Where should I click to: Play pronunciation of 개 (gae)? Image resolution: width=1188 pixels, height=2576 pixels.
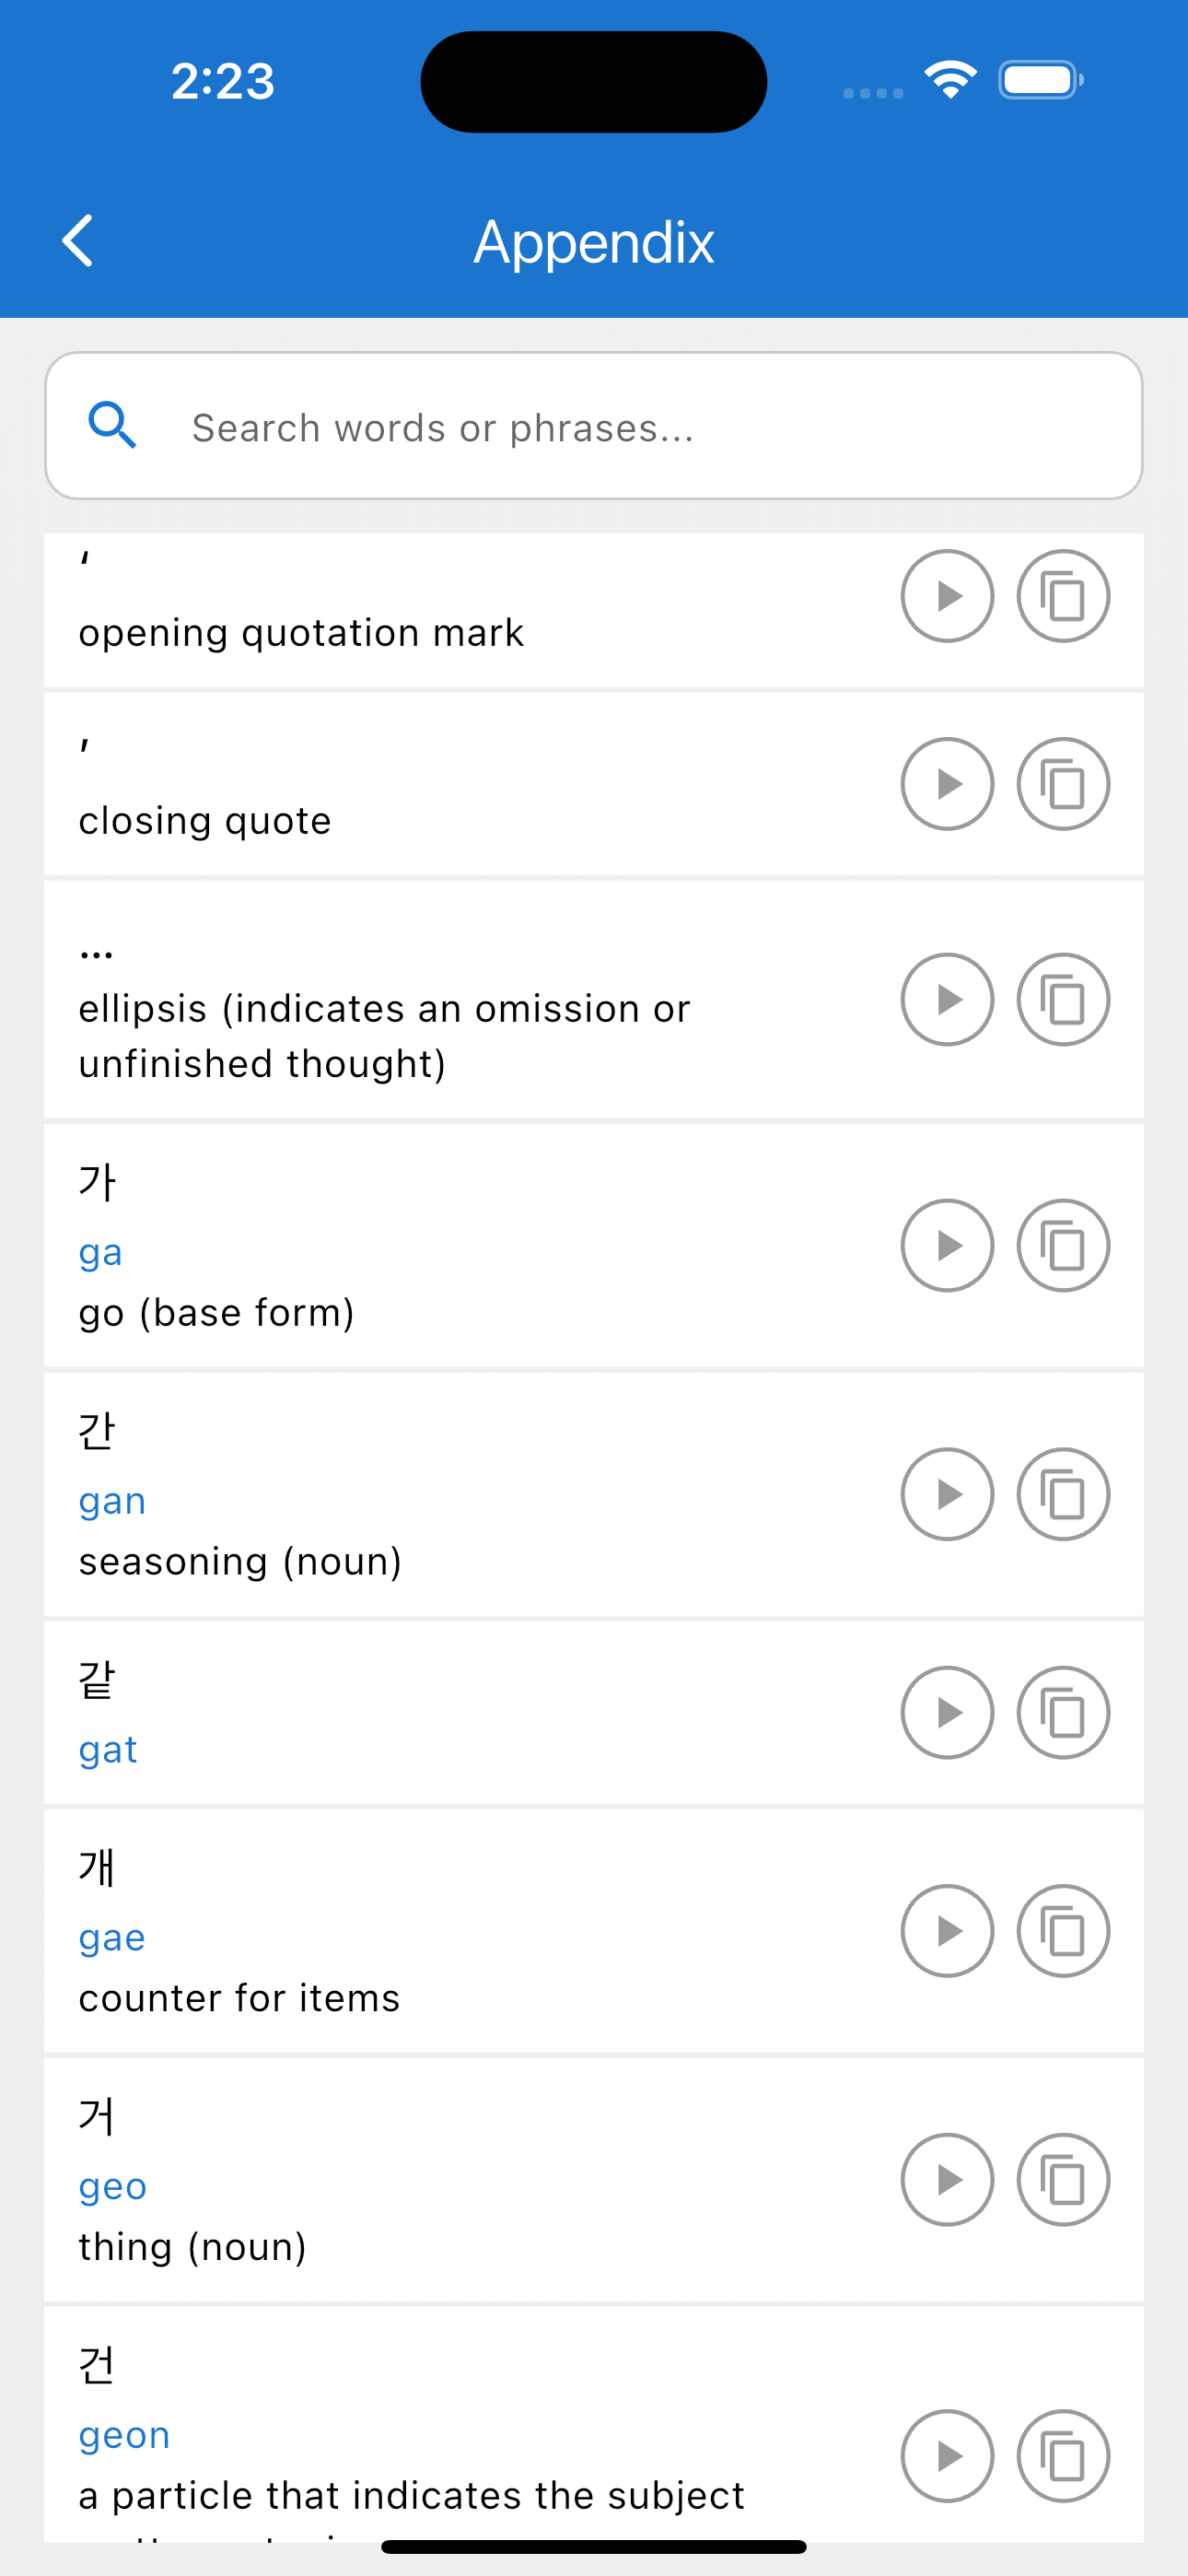pyautogui.click(x=947, y=1931)
